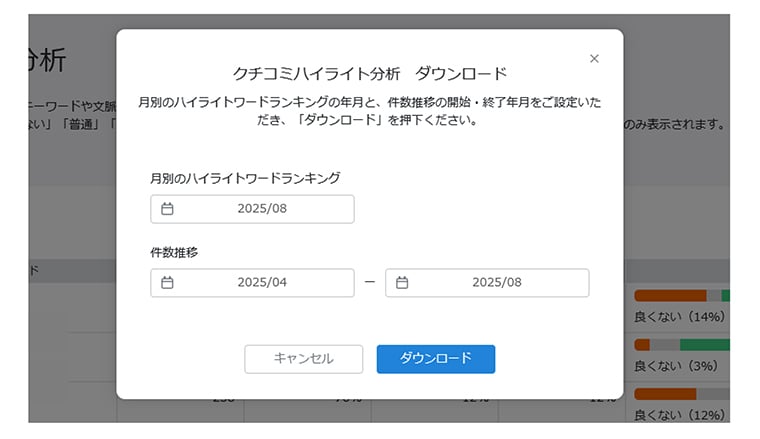Click calendar icon in monthly highlight ranking field

tap(167, 209)
